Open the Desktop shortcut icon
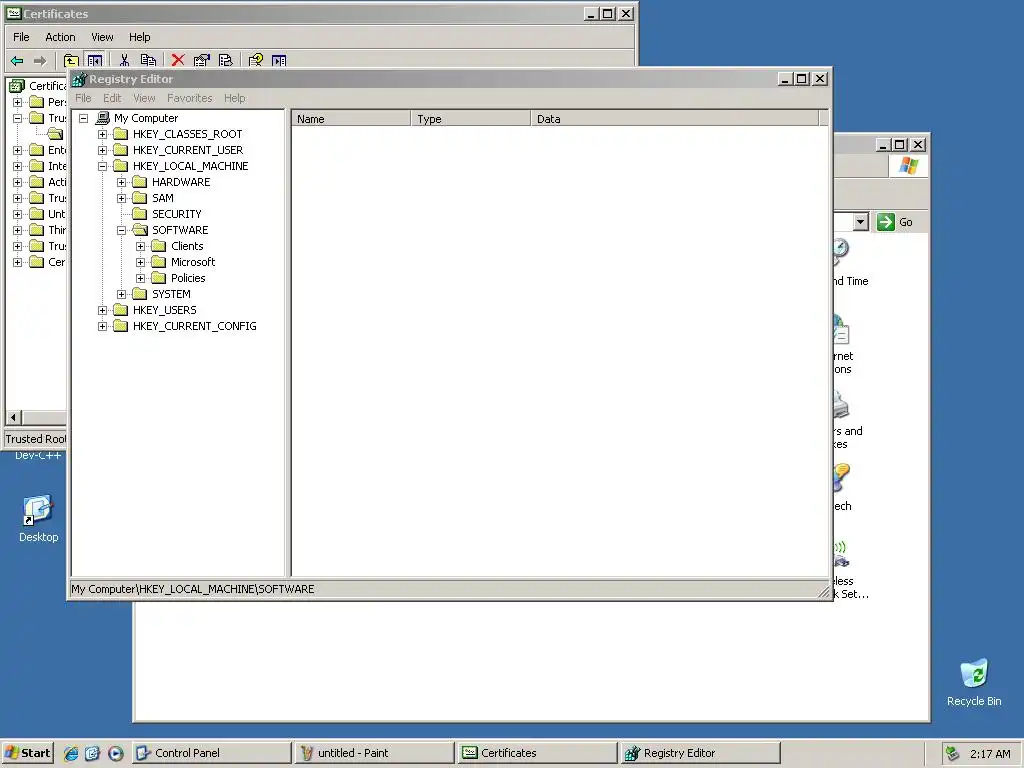Screen dimensions: 1024x768 pos(38,510)
